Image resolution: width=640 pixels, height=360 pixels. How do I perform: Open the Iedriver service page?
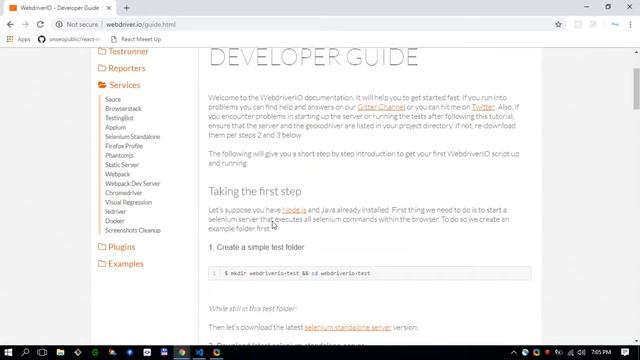[x=116, y=212]
